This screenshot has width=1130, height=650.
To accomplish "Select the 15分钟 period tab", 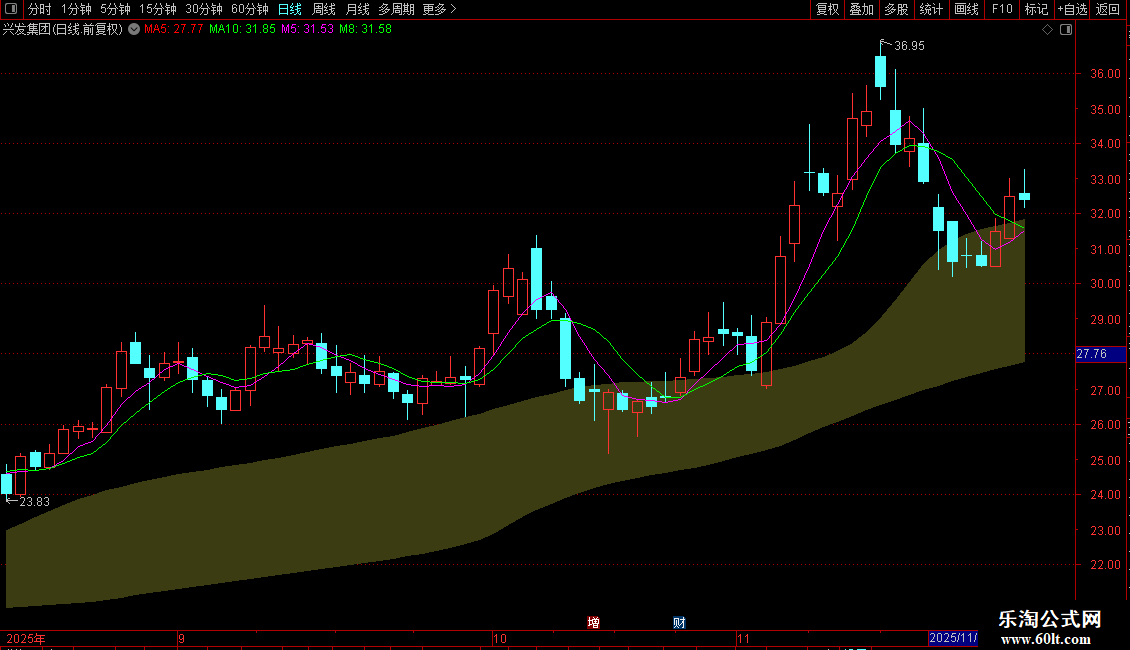I will 158,9.
